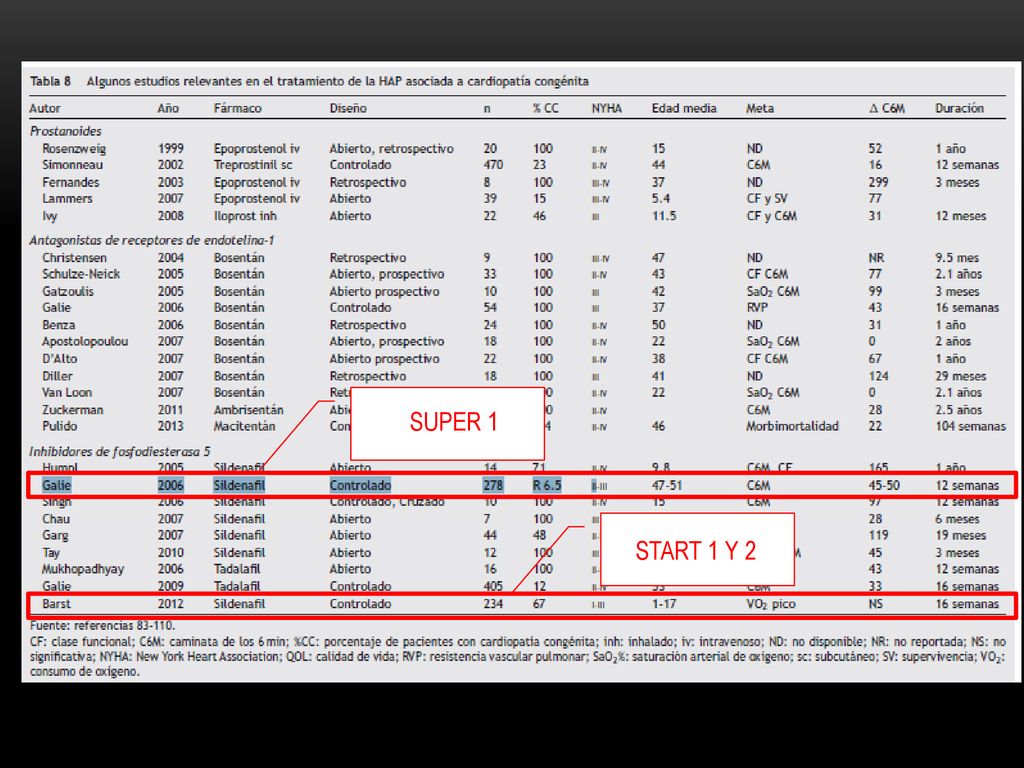This screenshot has width=1024, height=768.
Task: Select the "Prostanoides" section heading
Action: (65, 131)
